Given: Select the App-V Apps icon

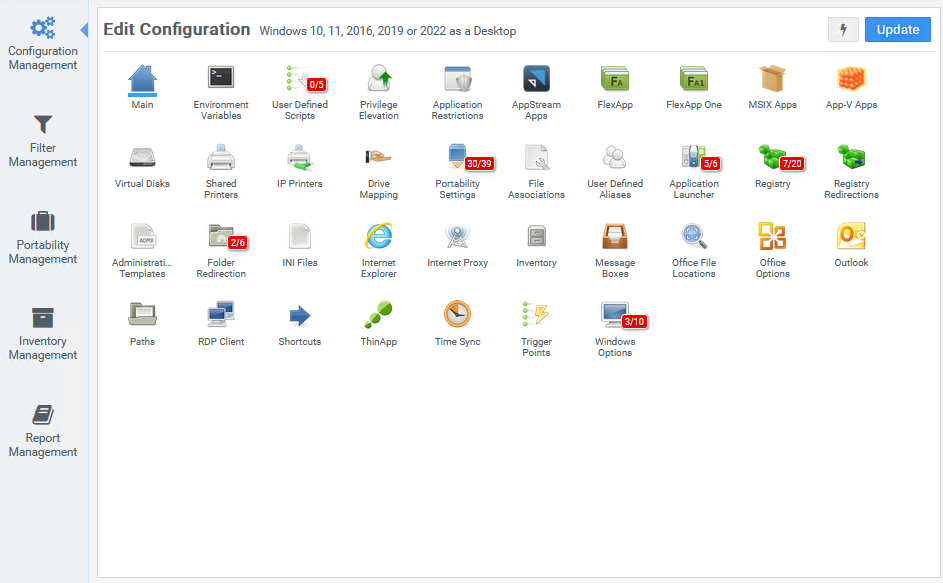Looking at the screenshot, I should tap(851, 80).
